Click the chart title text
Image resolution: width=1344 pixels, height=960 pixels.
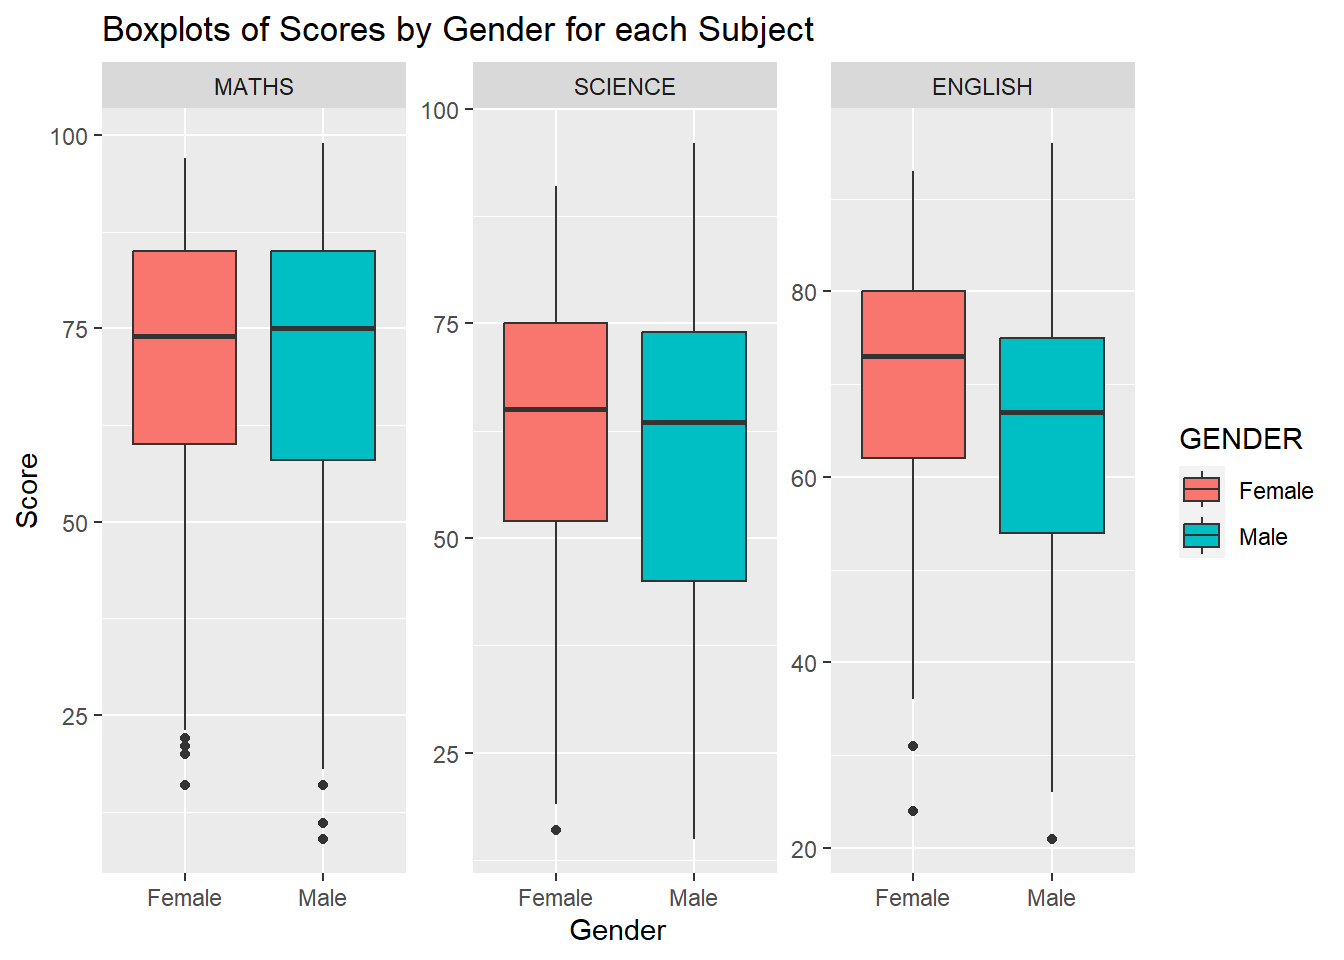point(458,30)
